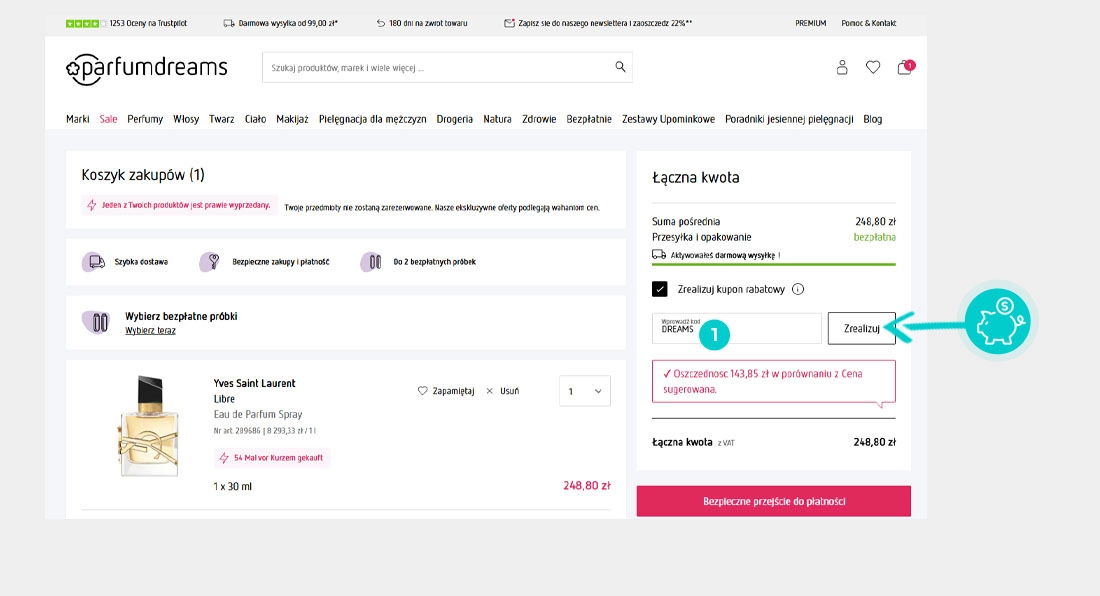Open the wishlist heart icon

pyautogui.click(x=873, y=67)
